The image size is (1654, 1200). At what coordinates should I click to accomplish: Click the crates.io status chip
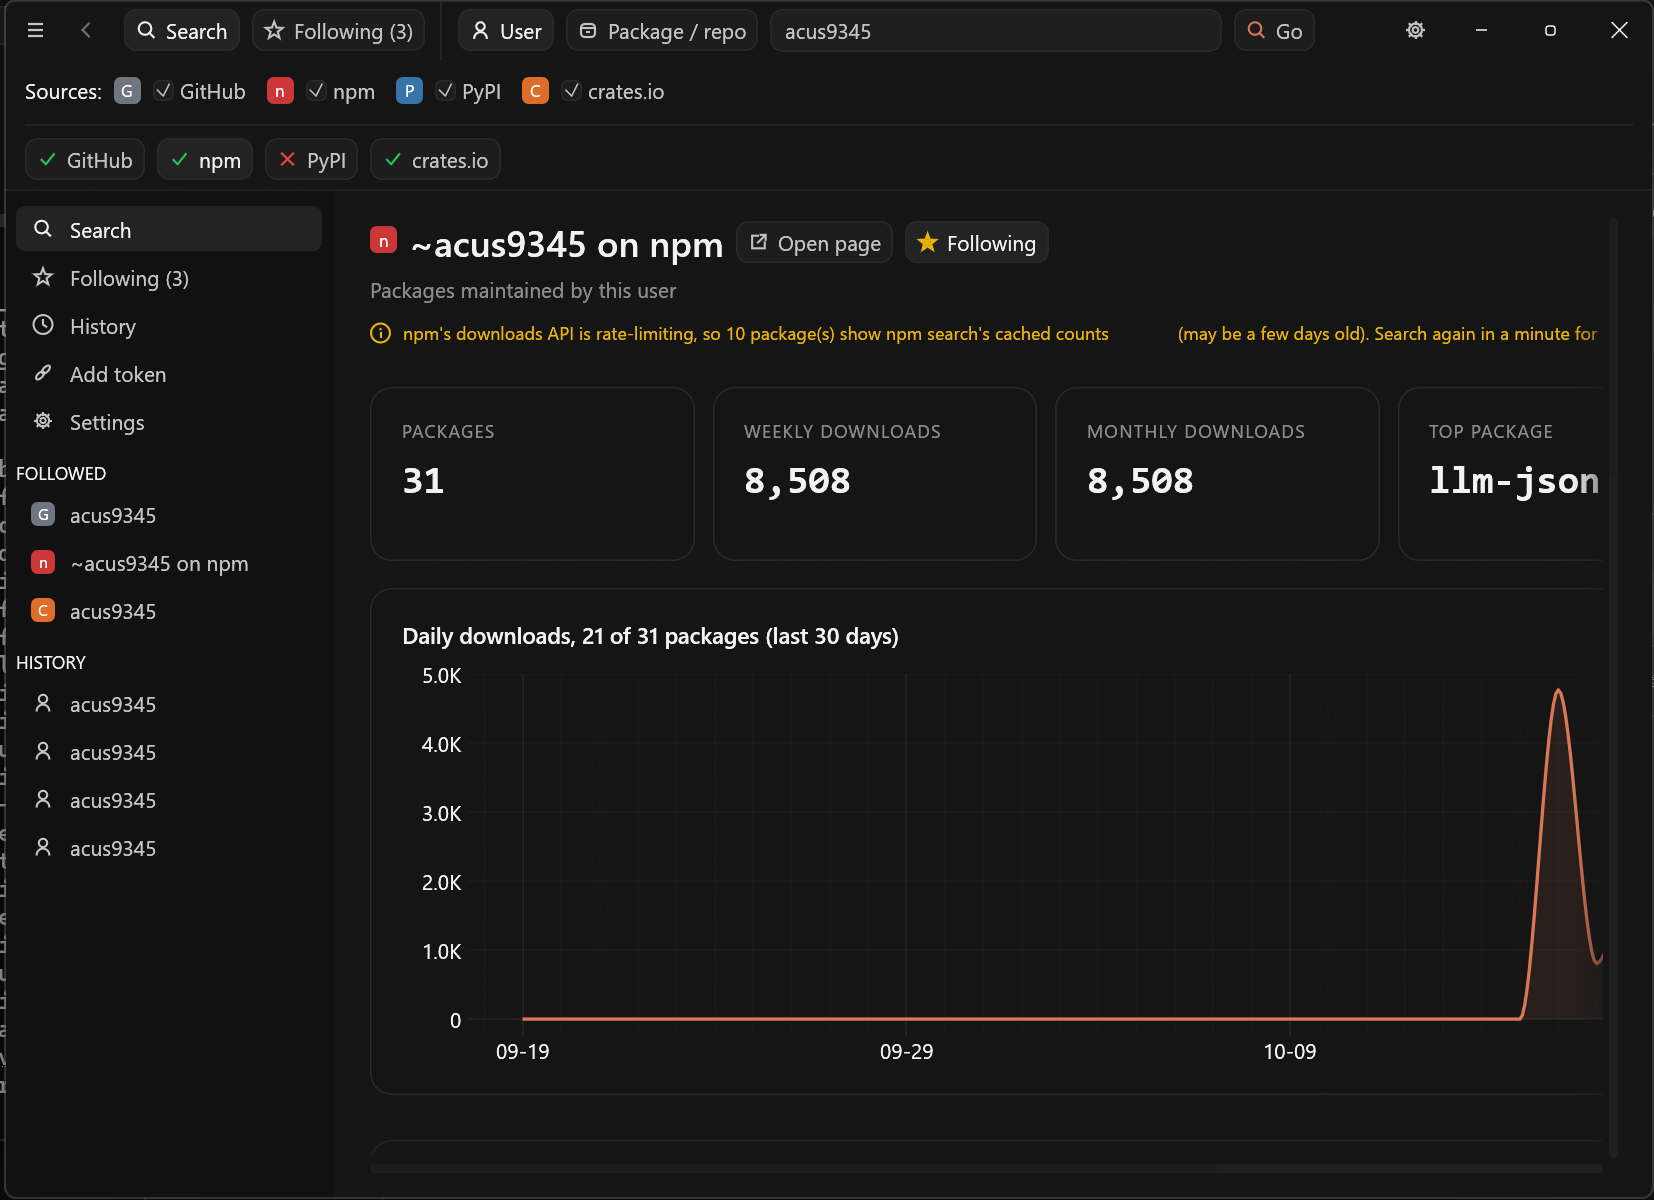[435, 160]
